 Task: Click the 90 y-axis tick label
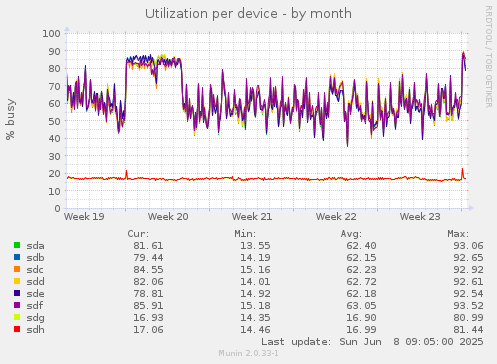pyautogui.click(x=55, y=51)
